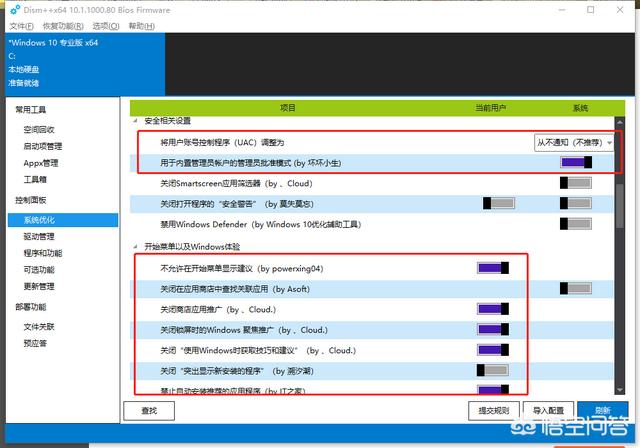This screenshot has height=448, width=640.
Task: Click the 提交规则 button
Action: pos(494,410)
